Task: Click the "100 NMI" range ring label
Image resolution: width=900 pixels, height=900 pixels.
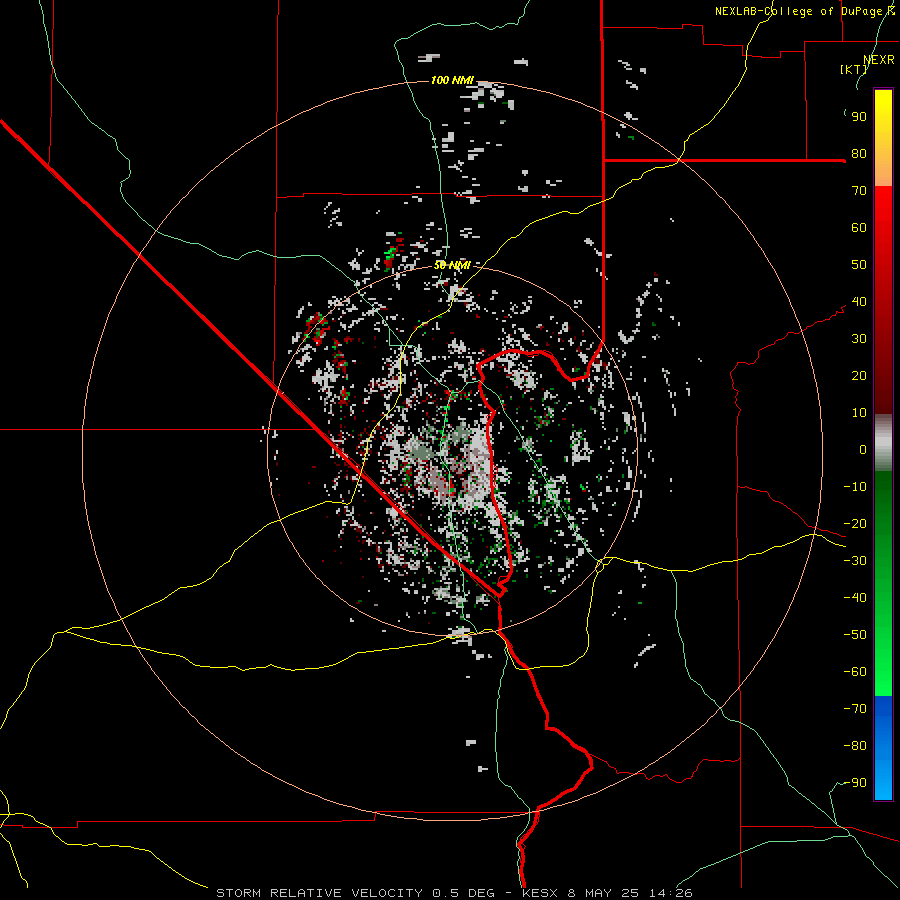Action: coord(452,80)
